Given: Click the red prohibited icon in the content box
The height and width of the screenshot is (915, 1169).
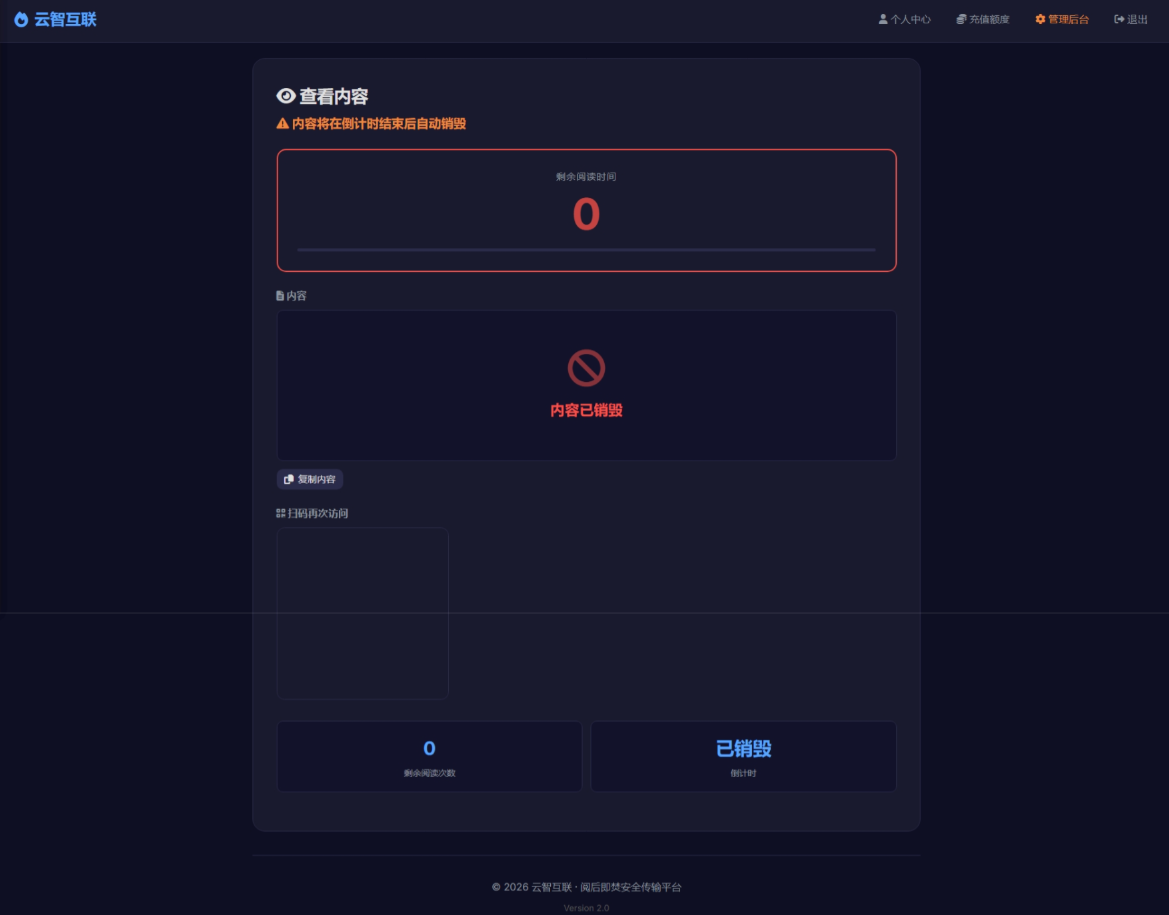Looking at the screenshot, I should coord(586,368).
